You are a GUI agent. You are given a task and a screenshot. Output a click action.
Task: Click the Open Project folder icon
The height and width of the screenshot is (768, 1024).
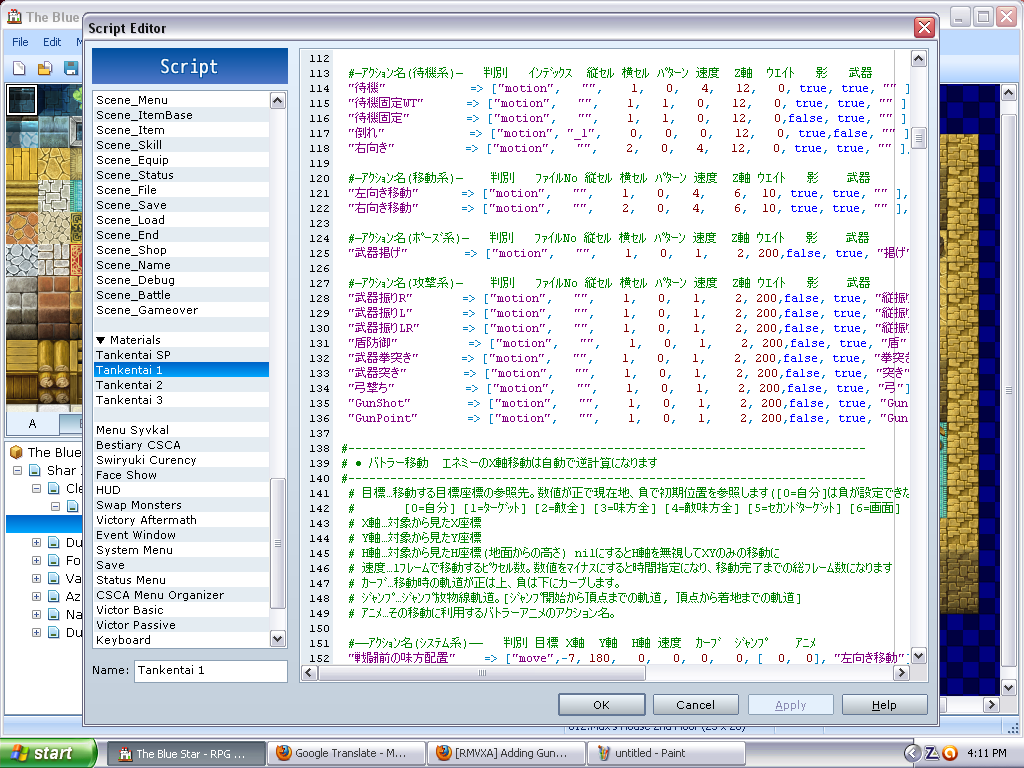[x=45, y=68]
